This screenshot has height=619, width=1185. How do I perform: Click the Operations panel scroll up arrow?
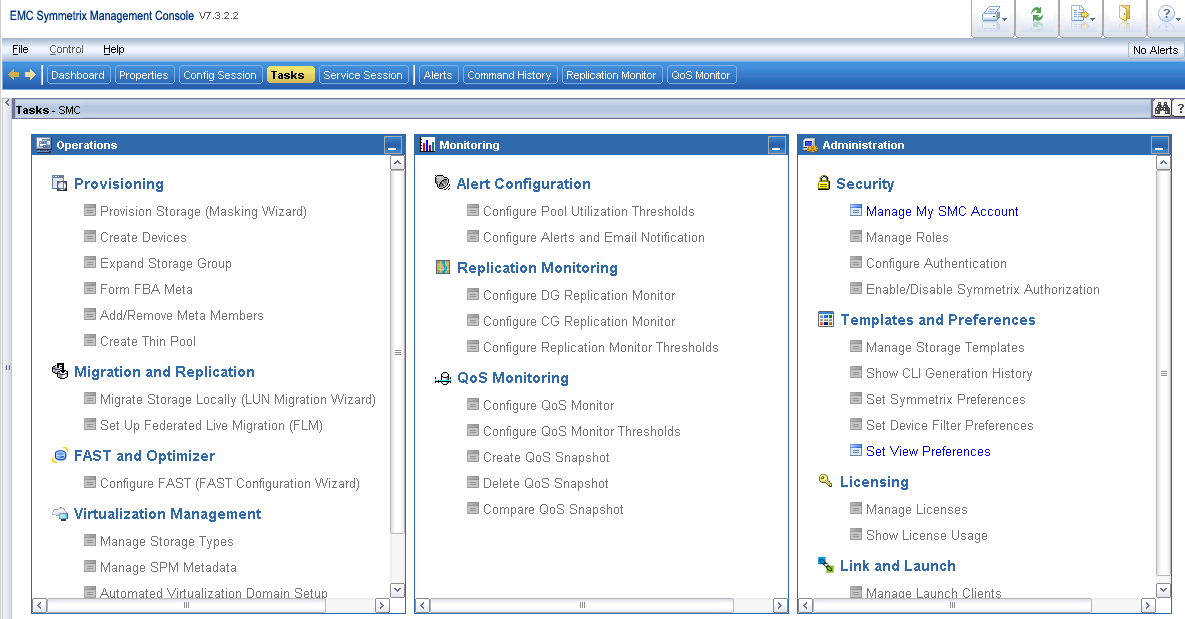(x=398, y=162)
